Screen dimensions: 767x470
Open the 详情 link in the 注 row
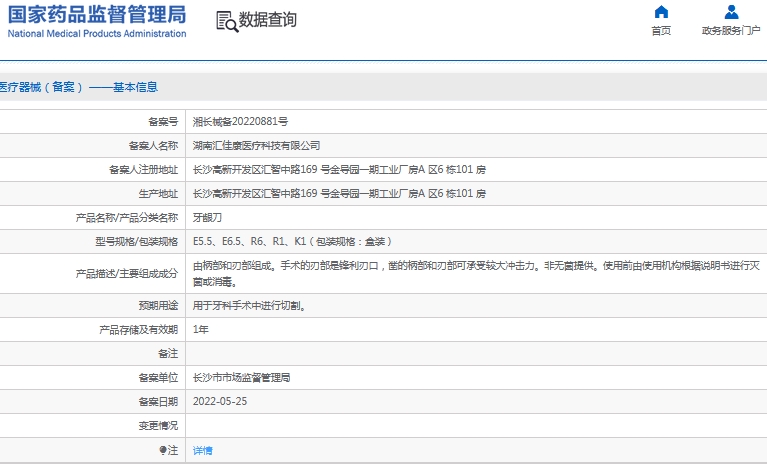click(203, 450)
